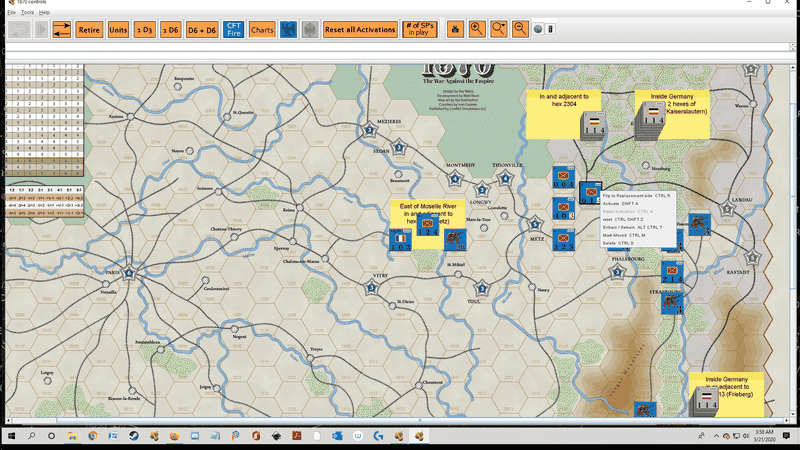The image size is (800, 450).
Task: Roll the D6 + D6 dice button
Action: coord(203,30)
